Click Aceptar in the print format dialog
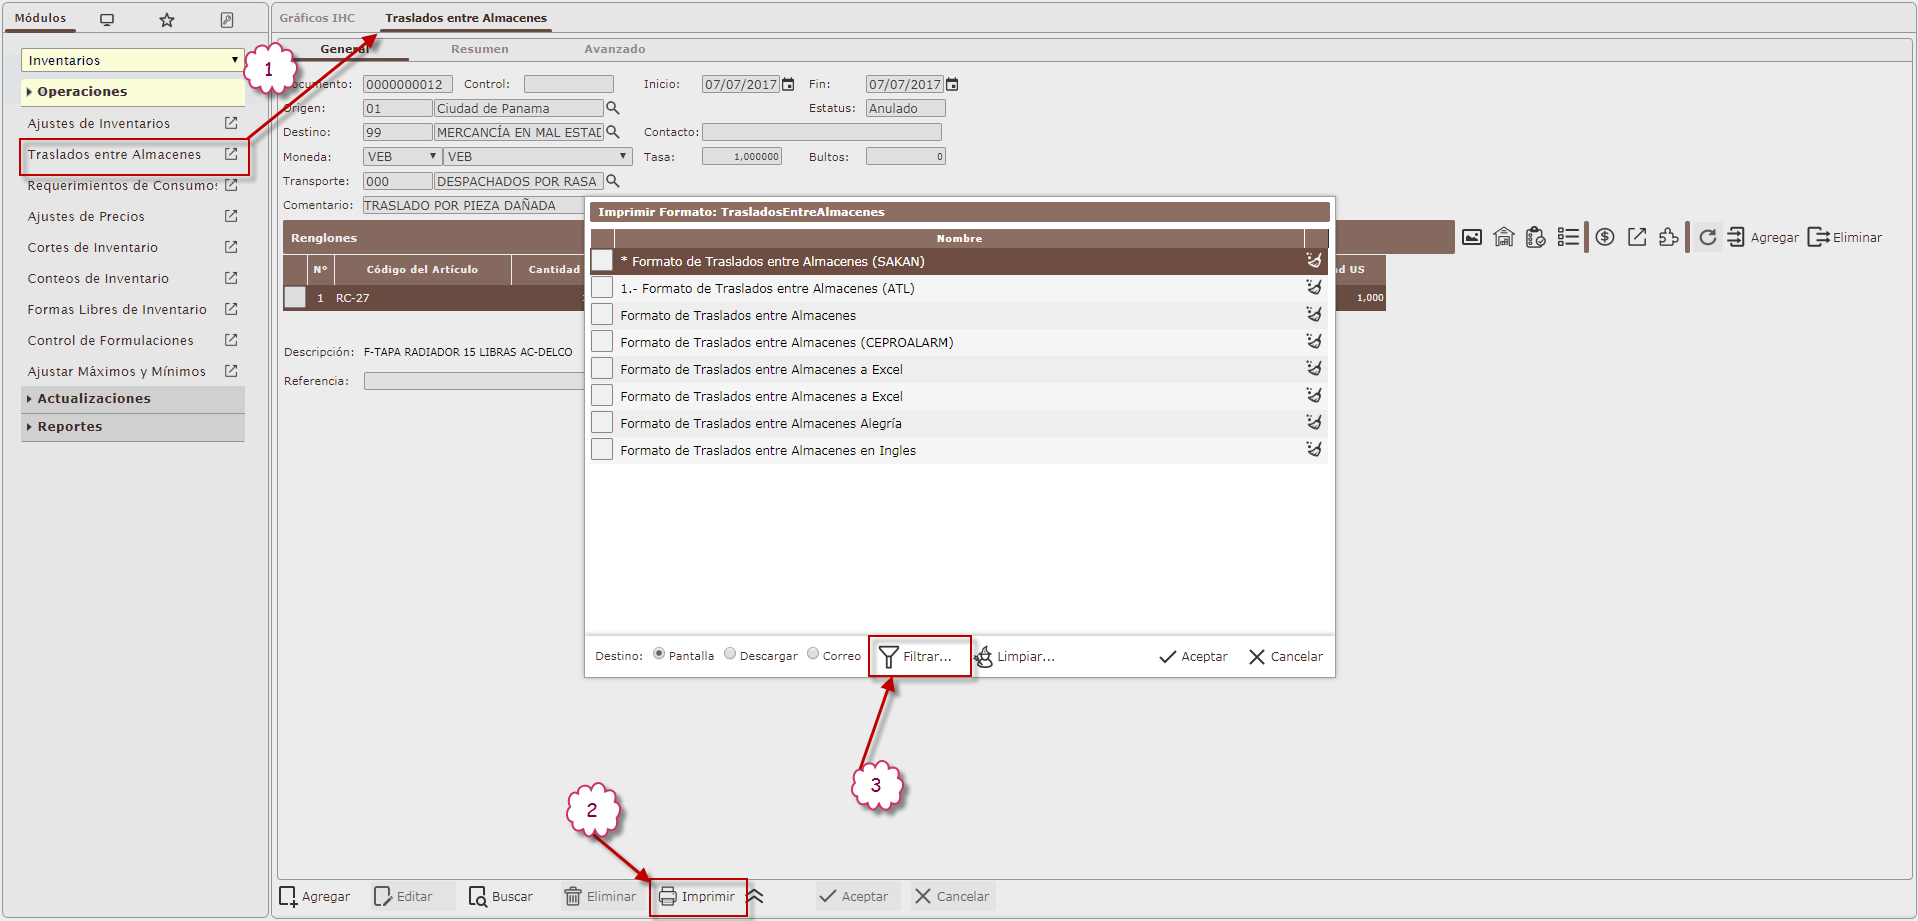This screenshot has height=921, width=1918. (1193, 656)
